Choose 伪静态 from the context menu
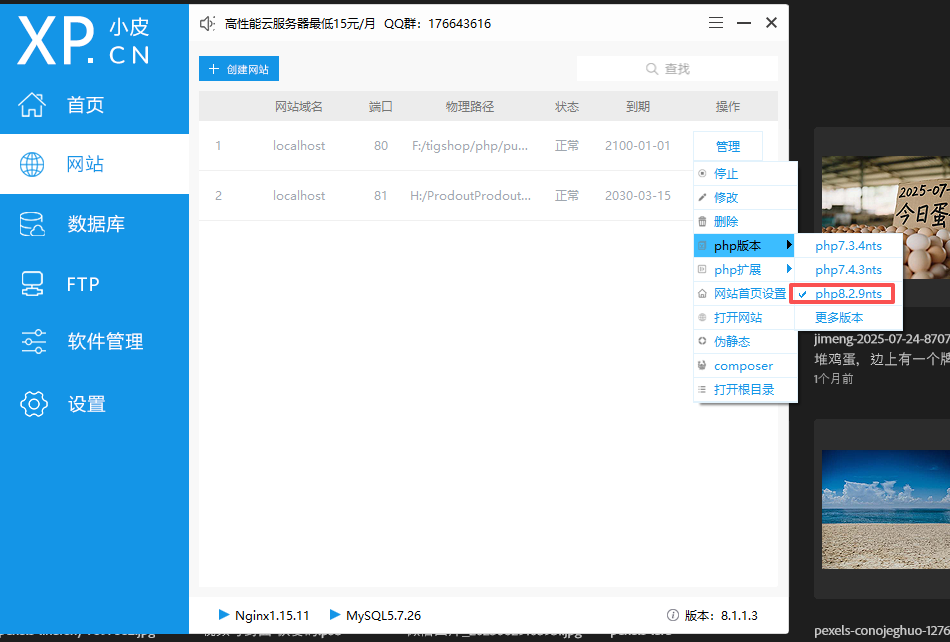Image resolution: width=950 pixels, height=642 pixels. point(731,342)
